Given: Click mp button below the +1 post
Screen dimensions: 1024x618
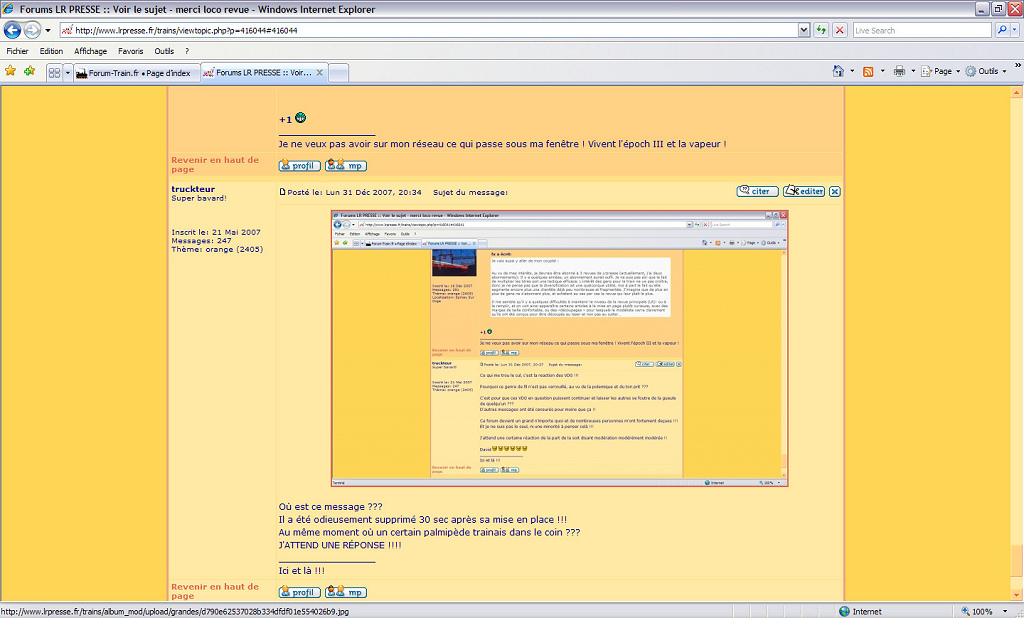Looking at the screenshot, I should (345, 166).
